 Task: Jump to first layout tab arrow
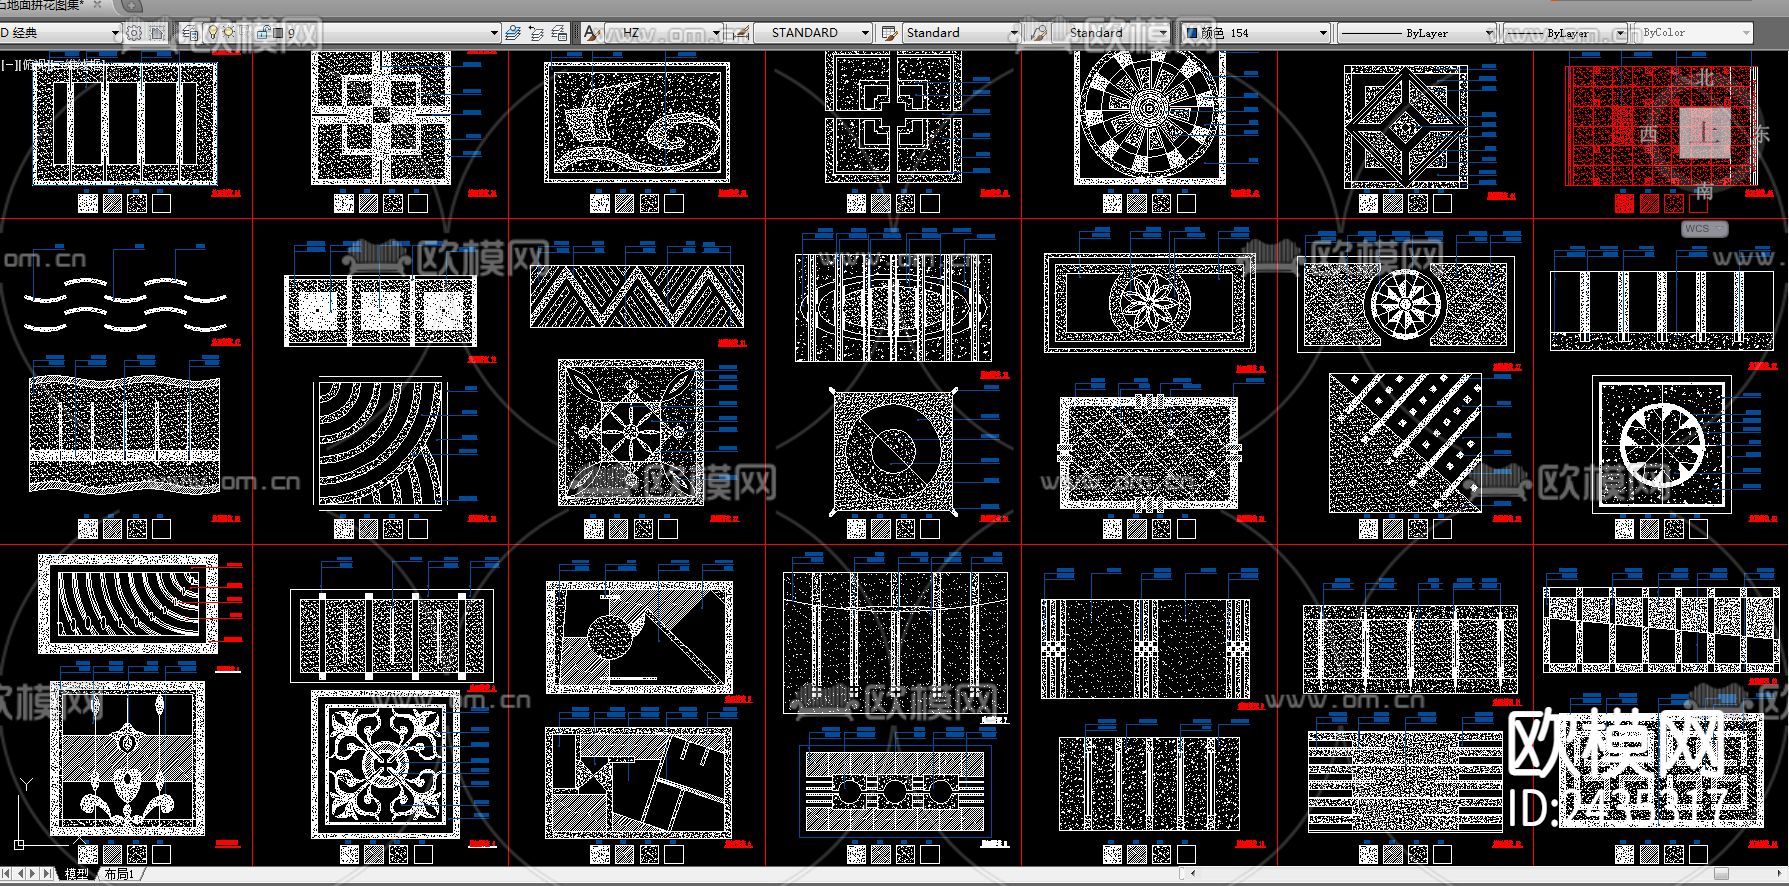pyautogui.click(x=7, y=874)
